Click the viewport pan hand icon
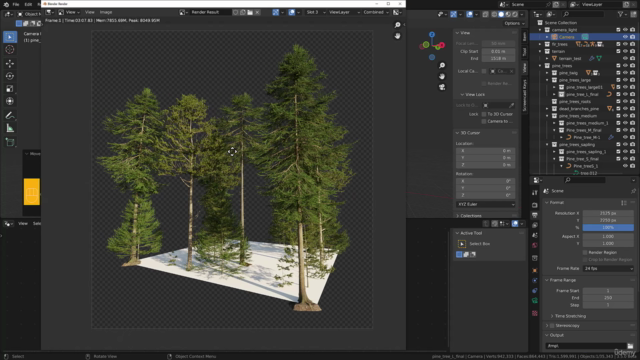640x360 pixels. pyautogui.click(x=442, y=76)
